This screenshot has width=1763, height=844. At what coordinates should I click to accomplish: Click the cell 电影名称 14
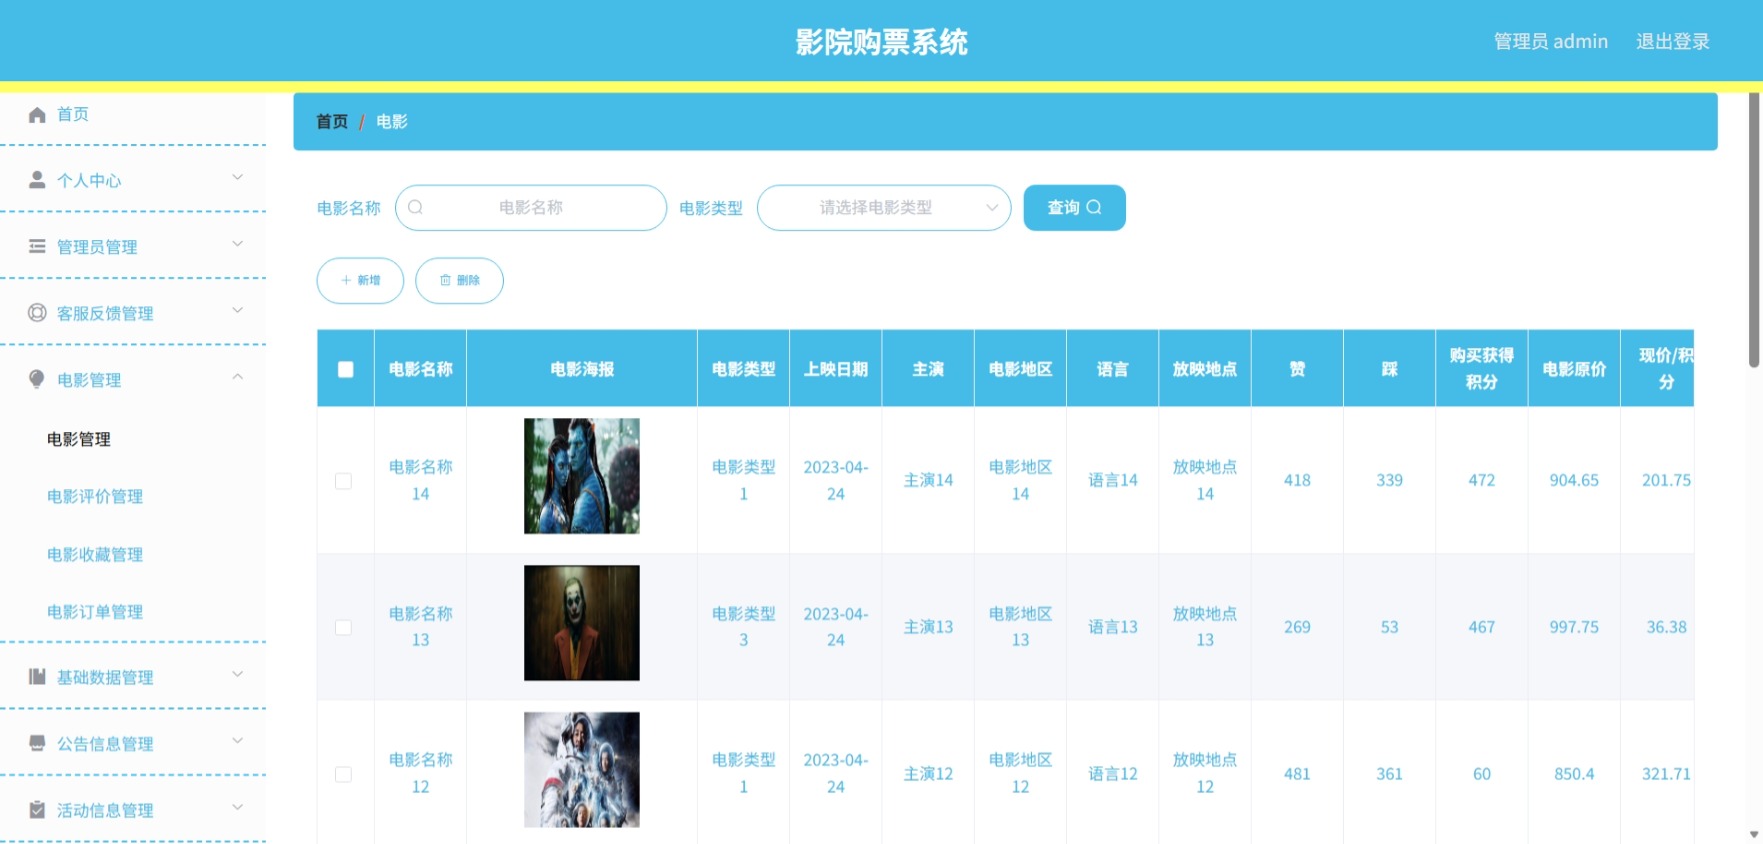click(421, 480)
